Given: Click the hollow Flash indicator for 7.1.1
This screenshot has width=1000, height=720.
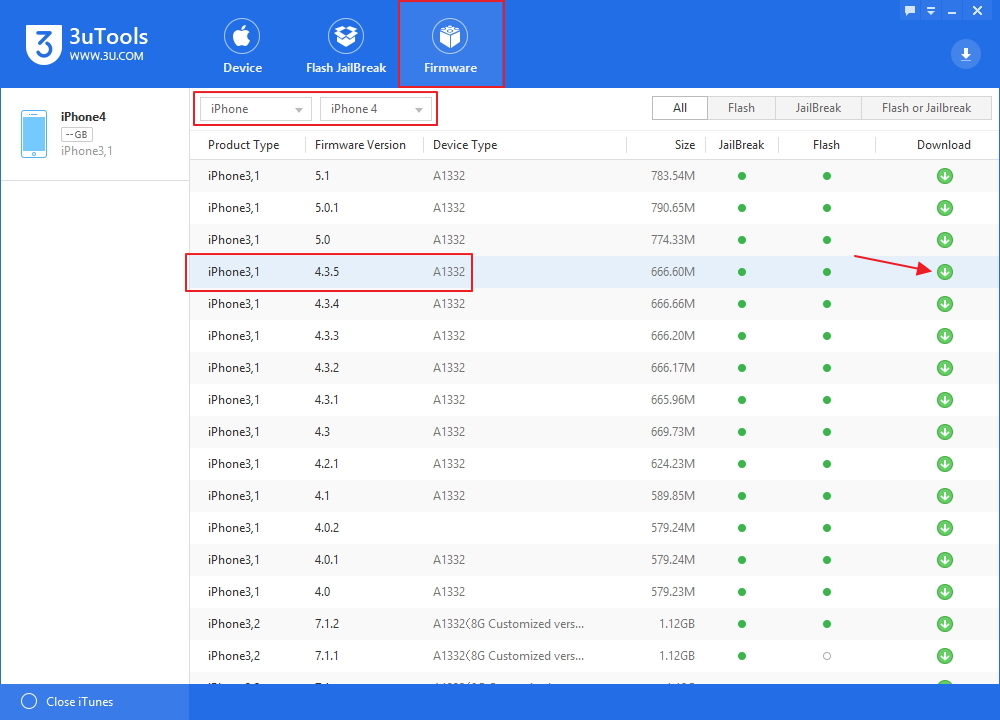Looking at the screenshot, I should (827, 656).
